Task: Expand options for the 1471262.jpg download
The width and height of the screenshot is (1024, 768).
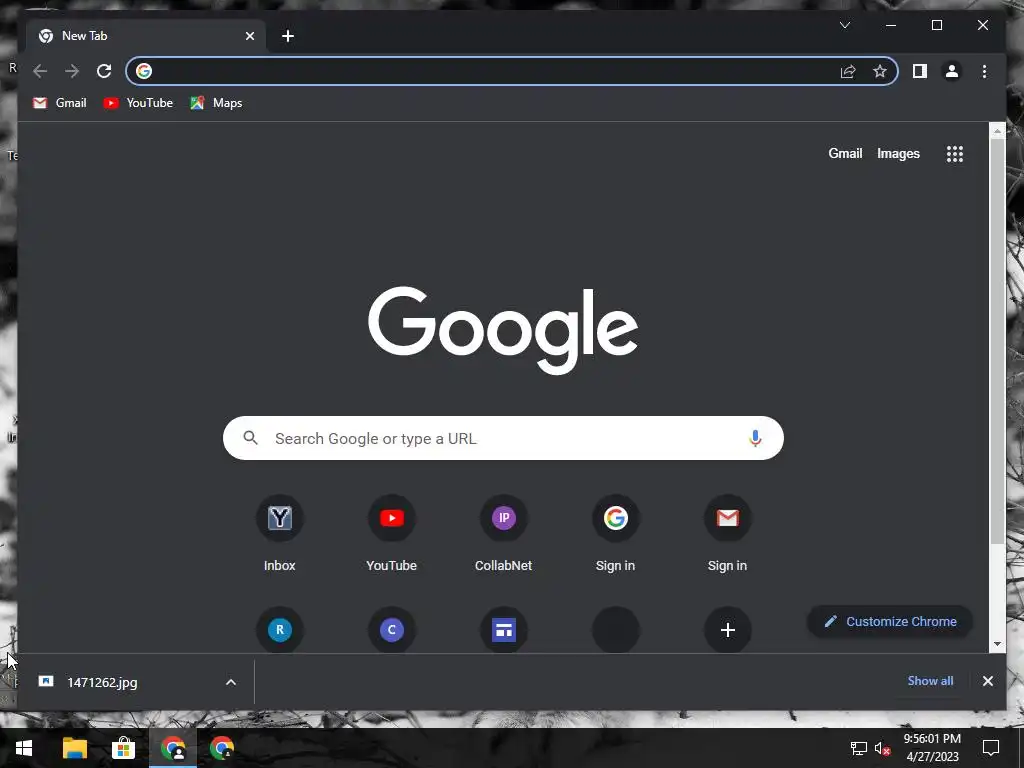Action: 231,682
